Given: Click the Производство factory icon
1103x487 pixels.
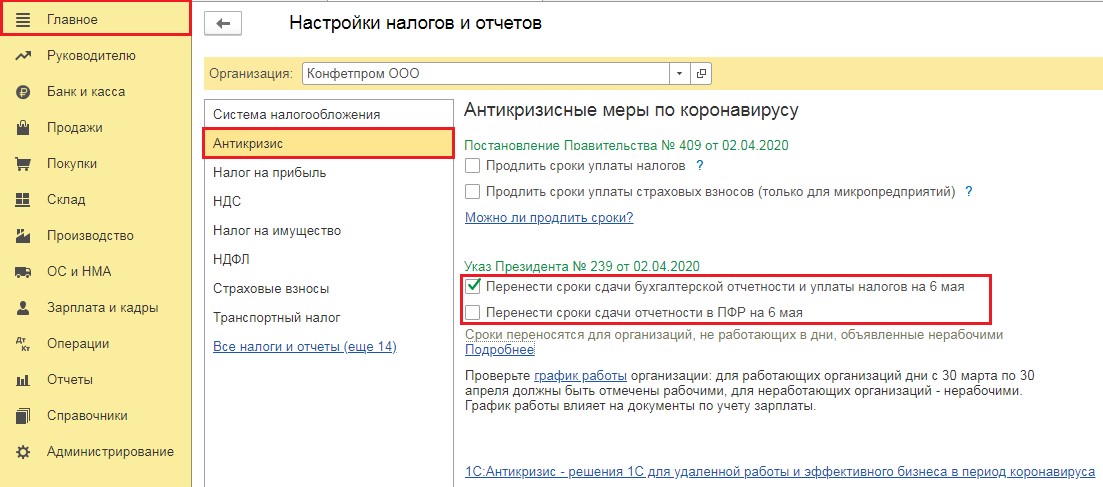Looking at the screenshot, I should [x=23, y=235].
